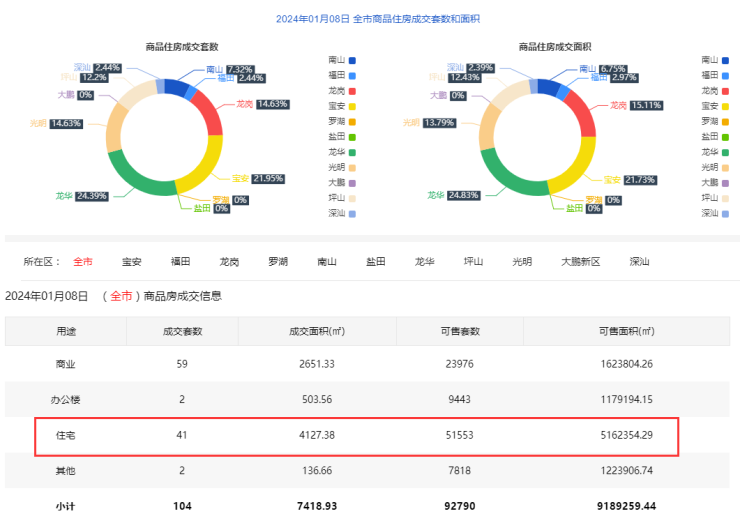
Task: Select the 大鹏新区 district tab
Action: point(580,262)
